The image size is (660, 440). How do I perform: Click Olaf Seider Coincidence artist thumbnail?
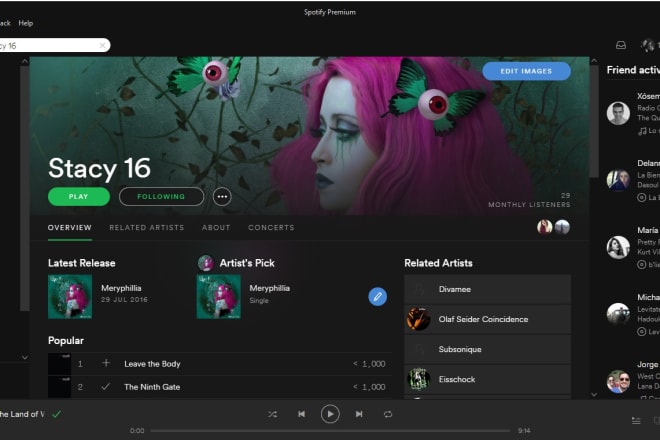click(x=418, y=319)
